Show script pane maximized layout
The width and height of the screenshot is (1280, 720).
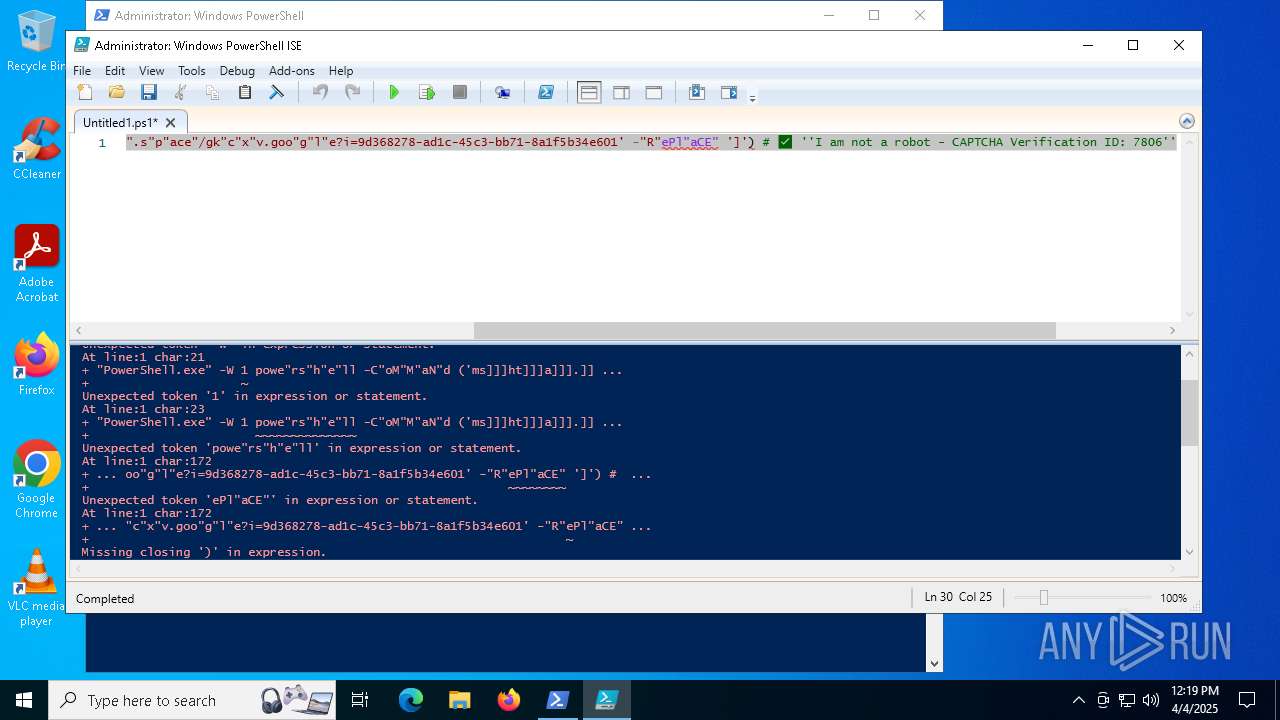654,92
